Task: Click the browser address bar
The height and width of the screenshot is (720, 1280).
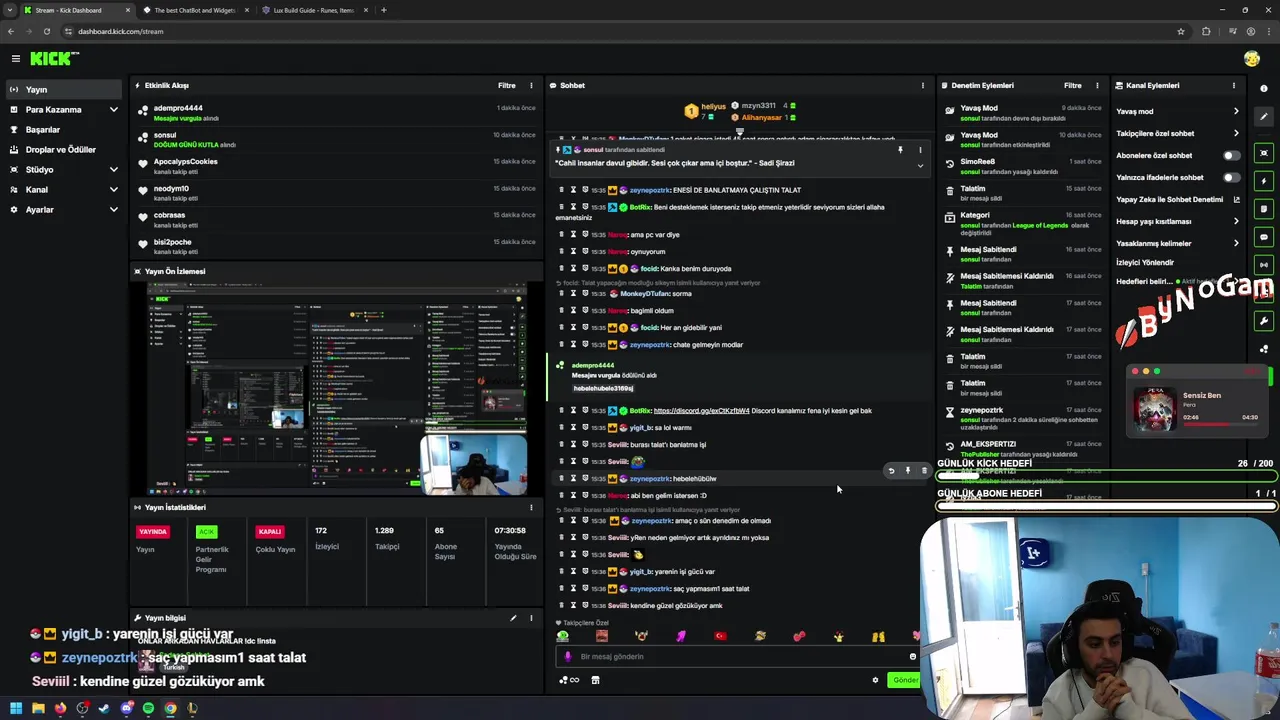Action: (620, 31)
